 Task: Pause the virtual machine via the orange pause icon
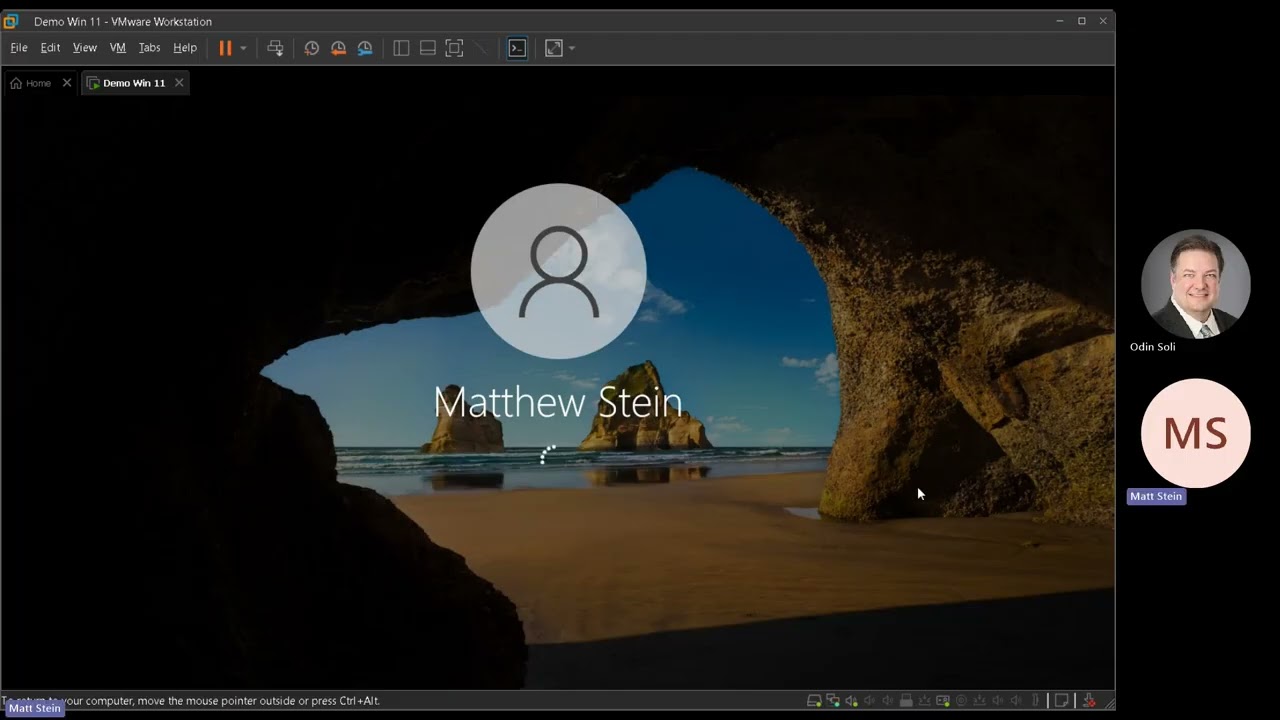[225, 48]
